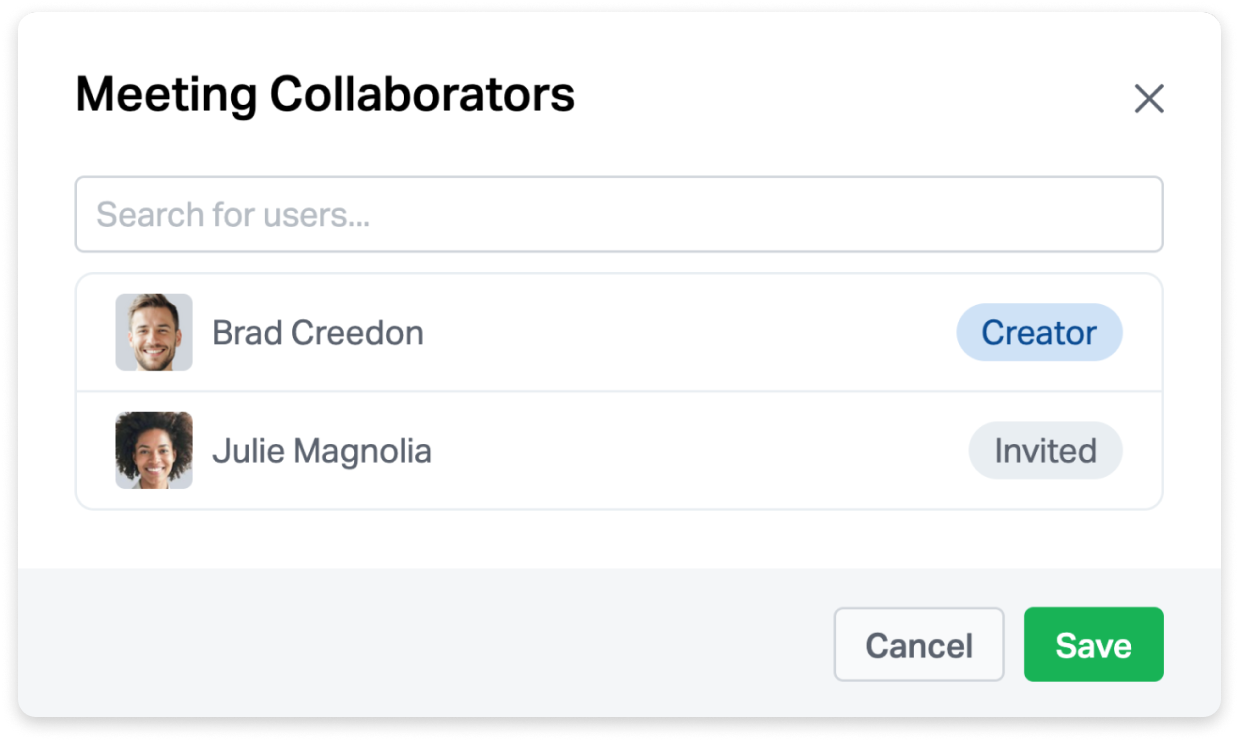Select Brad Creedon's row blank space before badge
1239x741 pixels.
click(690, 332)
